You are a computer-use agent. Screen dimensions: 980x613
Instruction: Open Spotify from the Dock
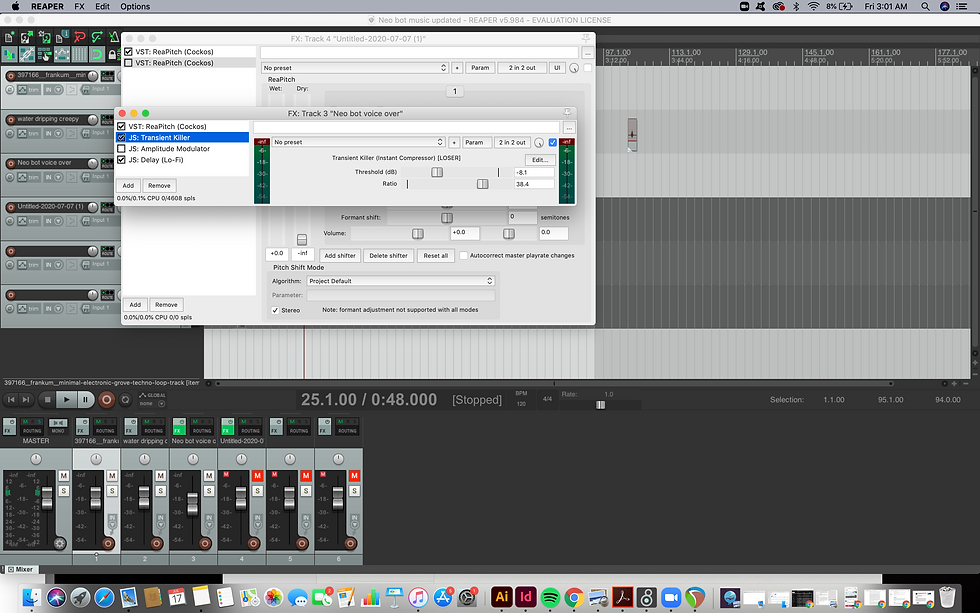[x=550, y=597]
